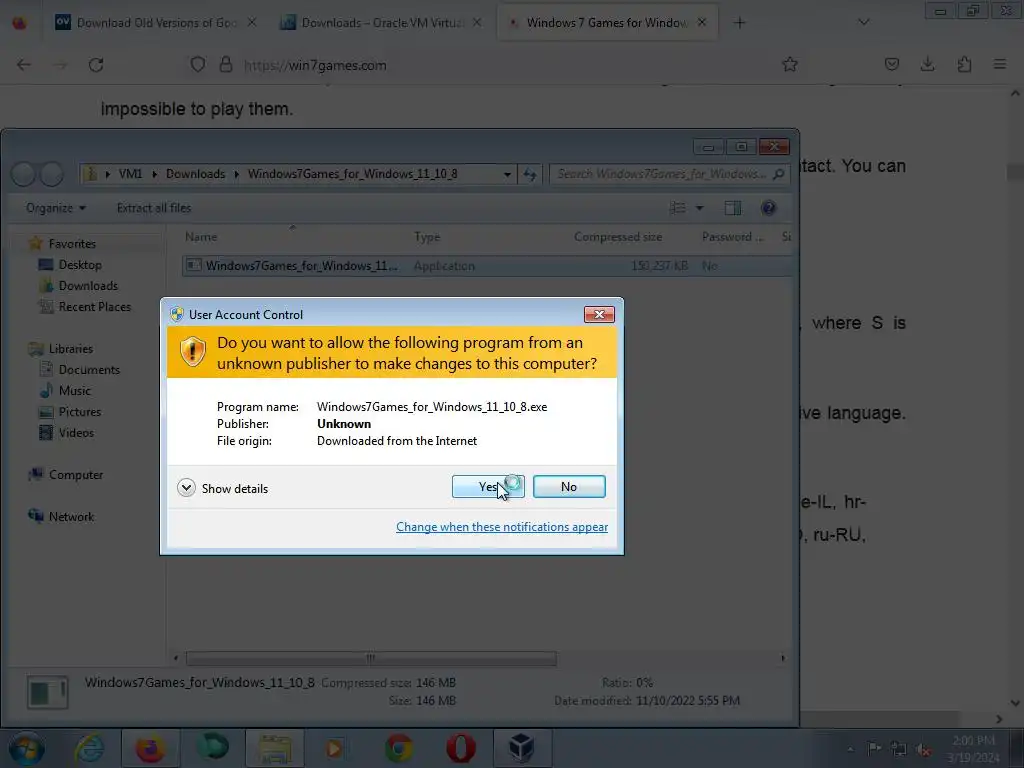Open Documents library in sidebar
This screenshot has width=1024, height=768.
click(x=89, y=370)
